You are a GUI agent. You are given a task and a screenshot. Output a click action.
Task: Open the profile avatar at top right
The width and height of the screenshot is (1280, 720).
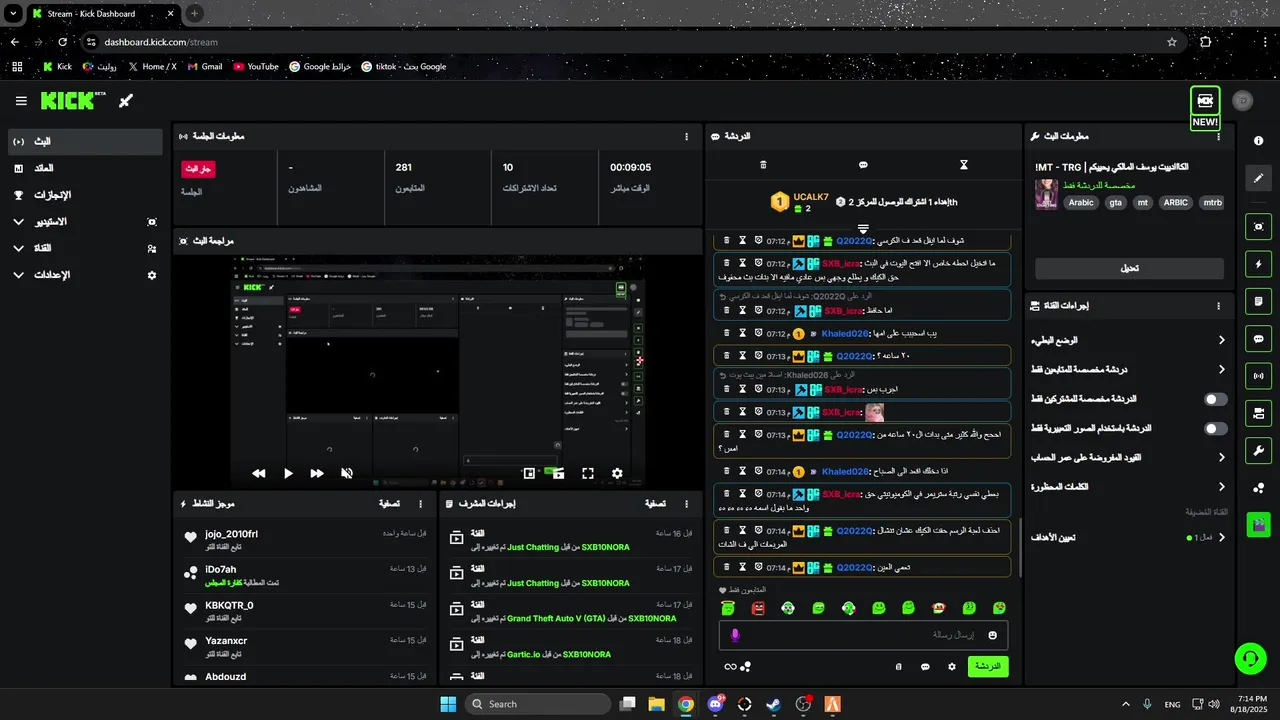point(1242,100)
